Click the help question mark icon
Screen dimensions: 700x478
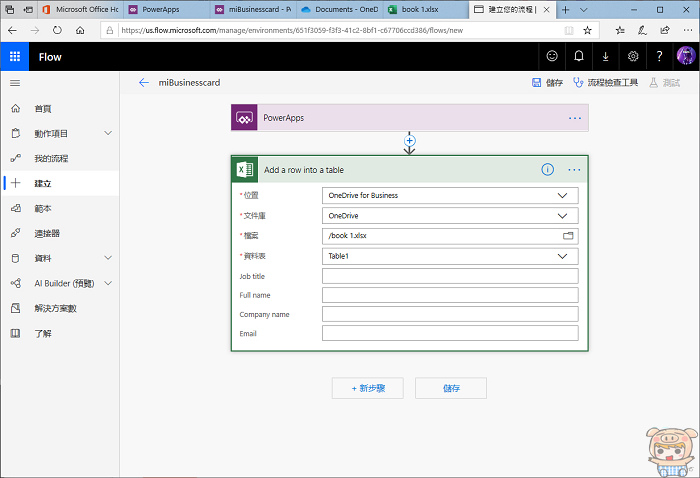click(x=659, y=57)
